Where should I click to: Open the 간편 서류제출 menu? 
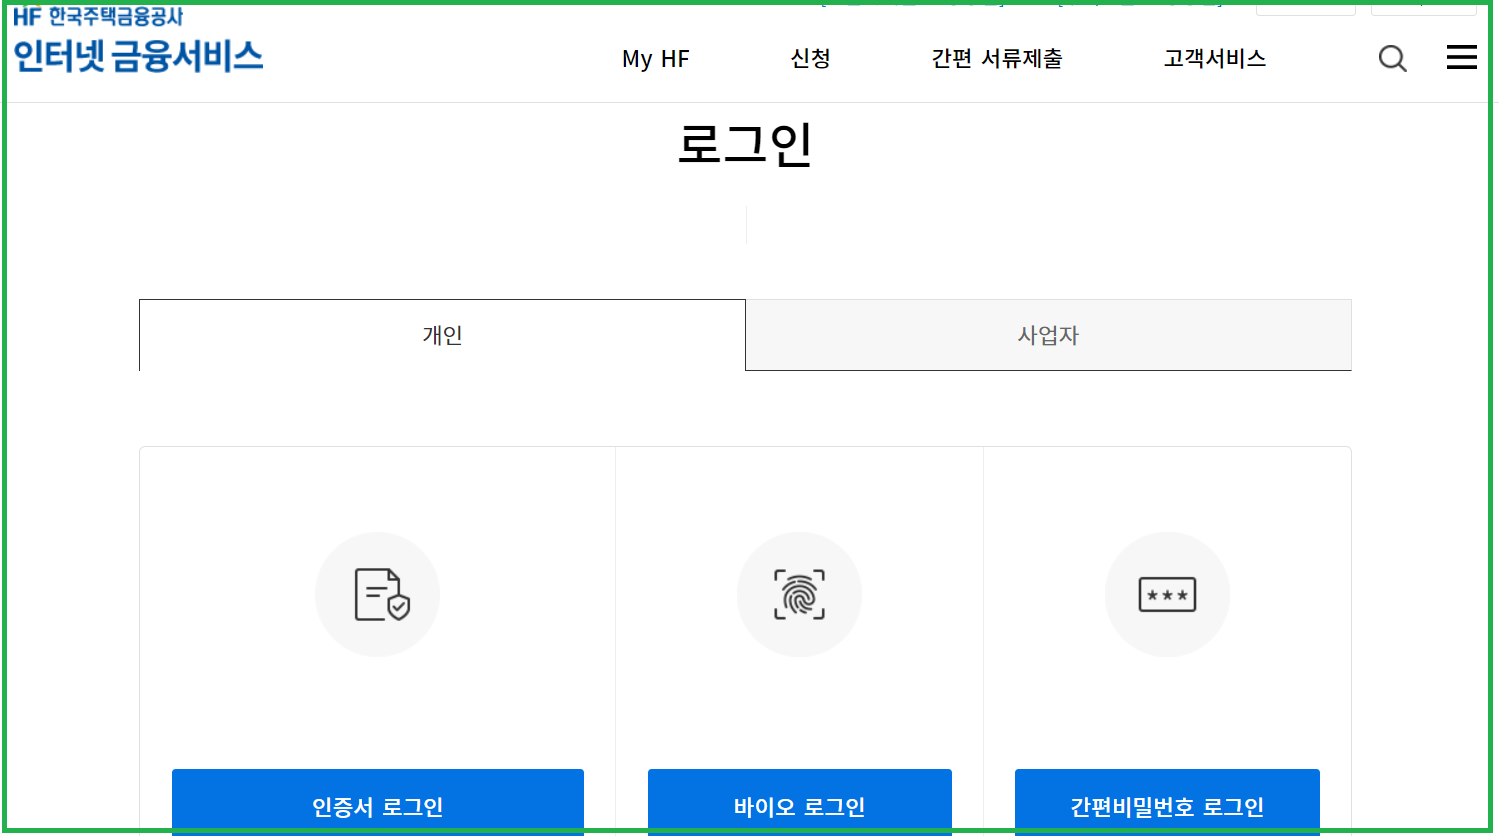tap(996, 58)
